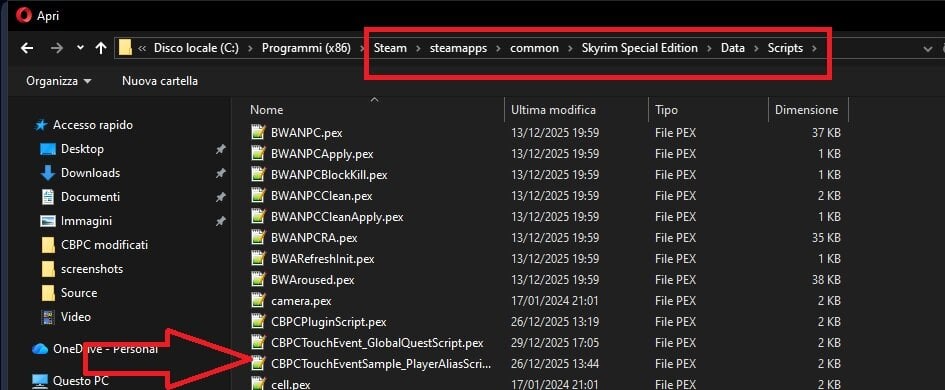
Task: Click pin icon next to Immagini
Action: (x=221, y=222)
